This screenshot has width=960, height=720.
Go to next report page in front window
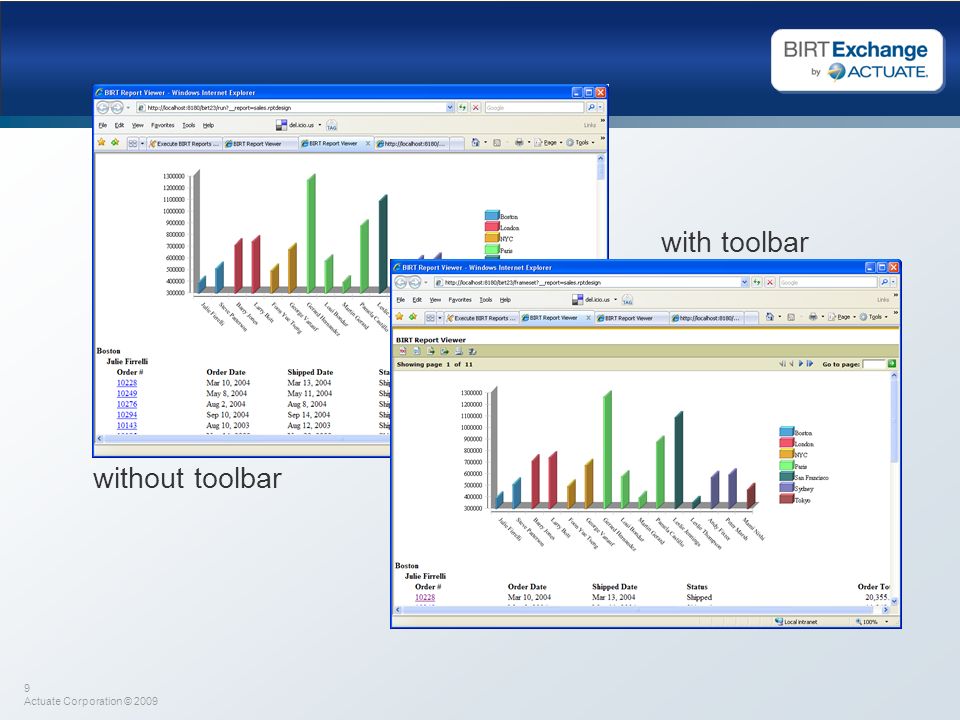click(x=801, y=364)
